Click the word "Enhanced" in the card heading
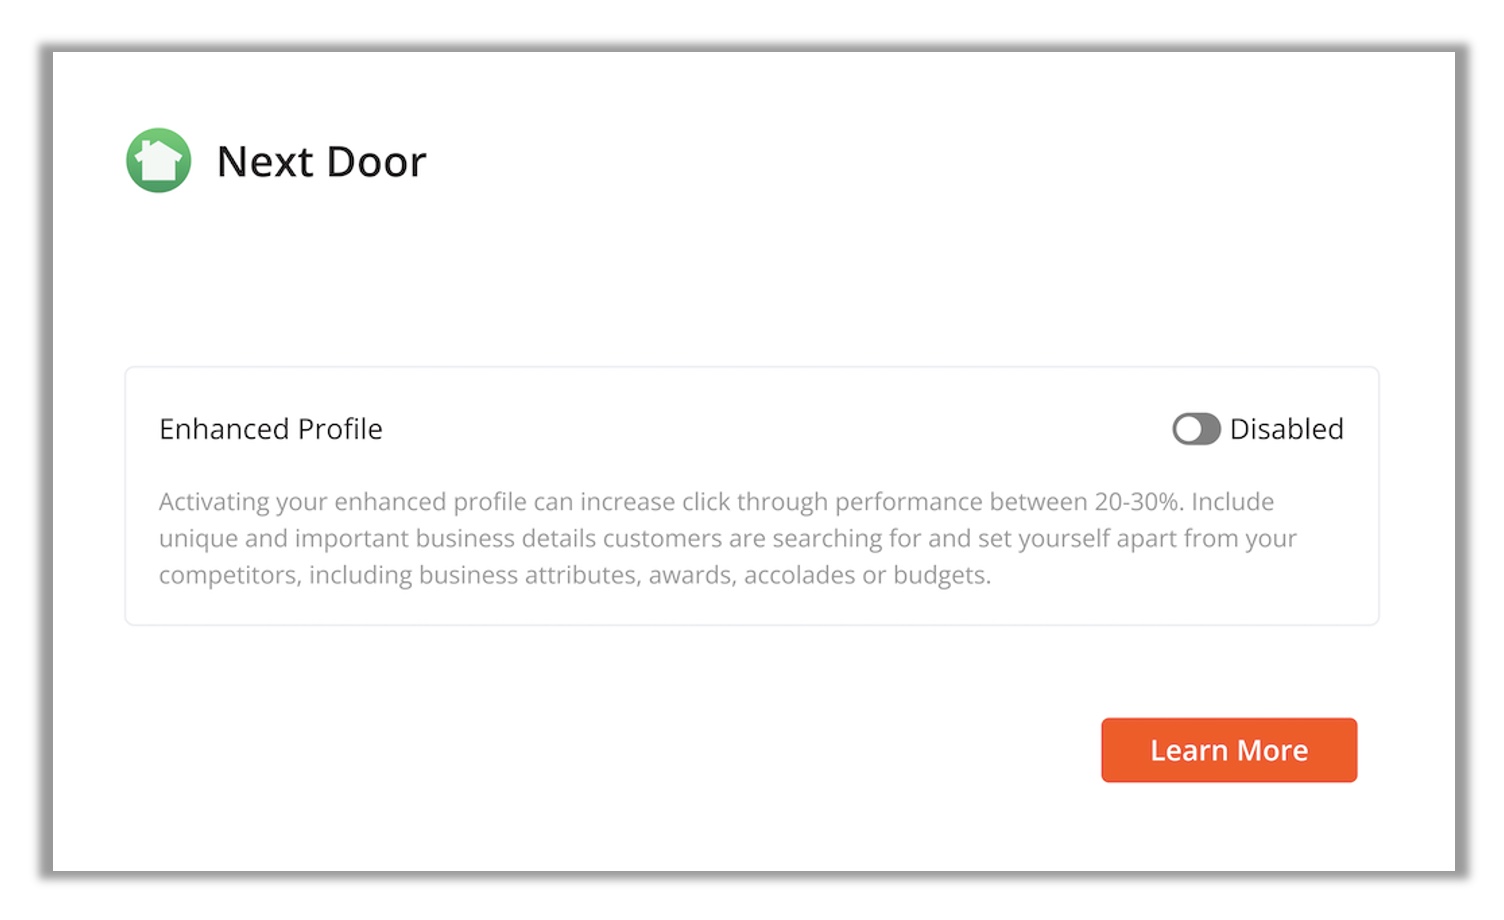1504x920 pixels. (x=224, y=429)
